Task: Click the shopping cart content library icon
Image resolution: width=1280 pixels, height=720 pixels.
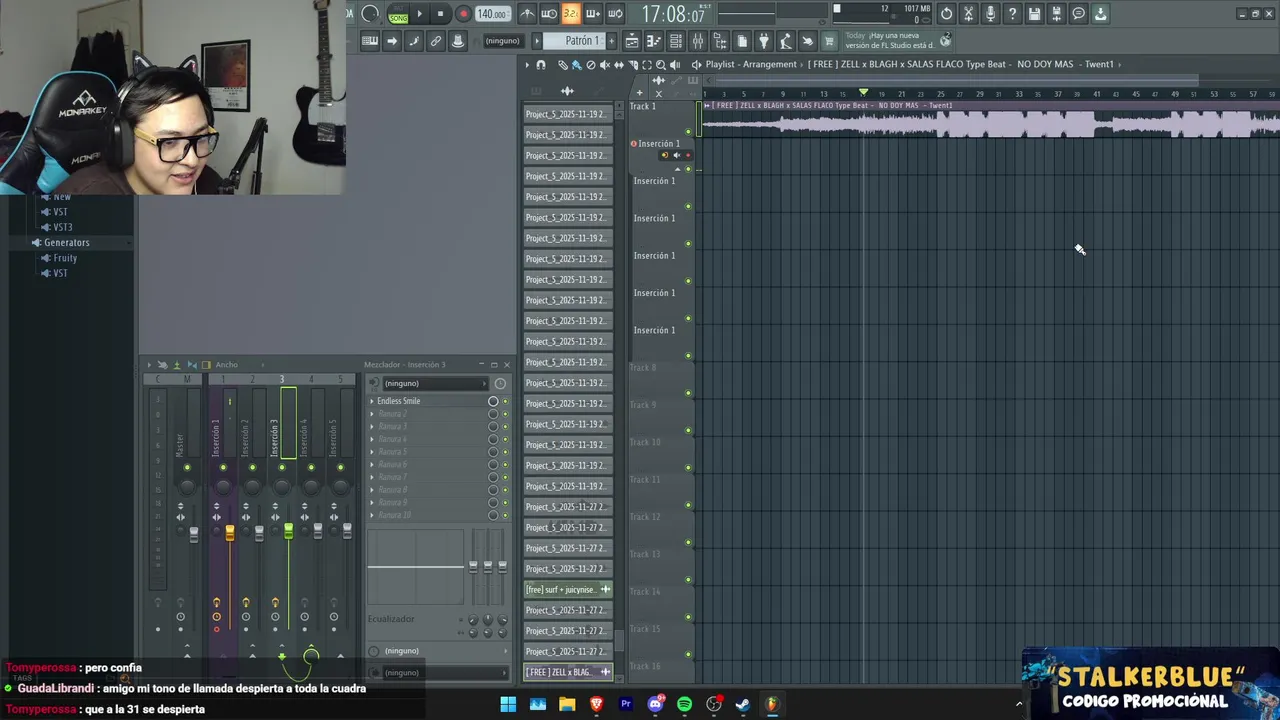Action: tap(829, 41)
